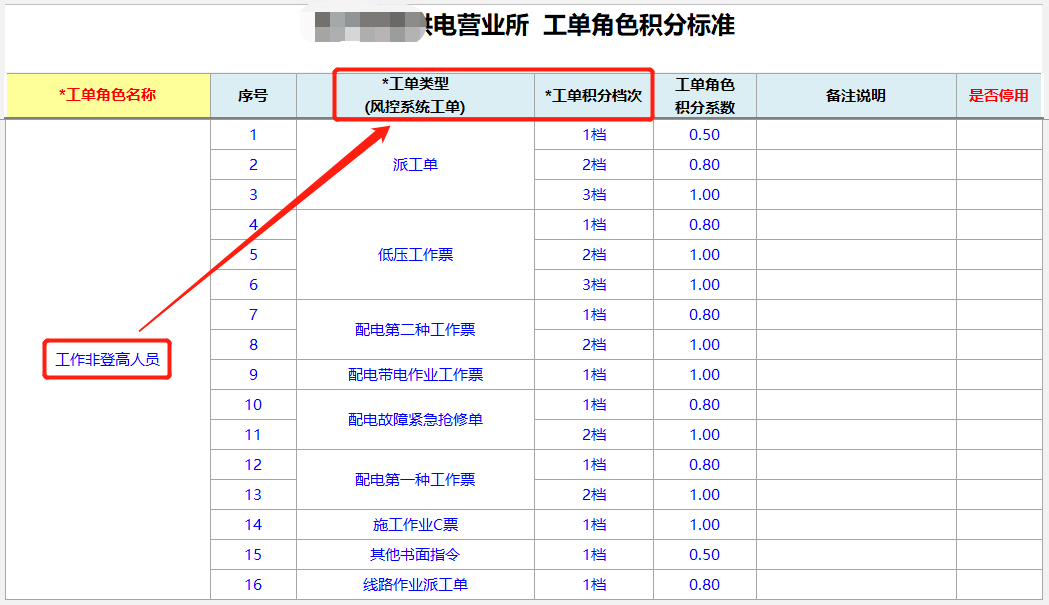1049x605 pixels.
Task: Select the 其他书面指令 cell
Action: point(415,555)
